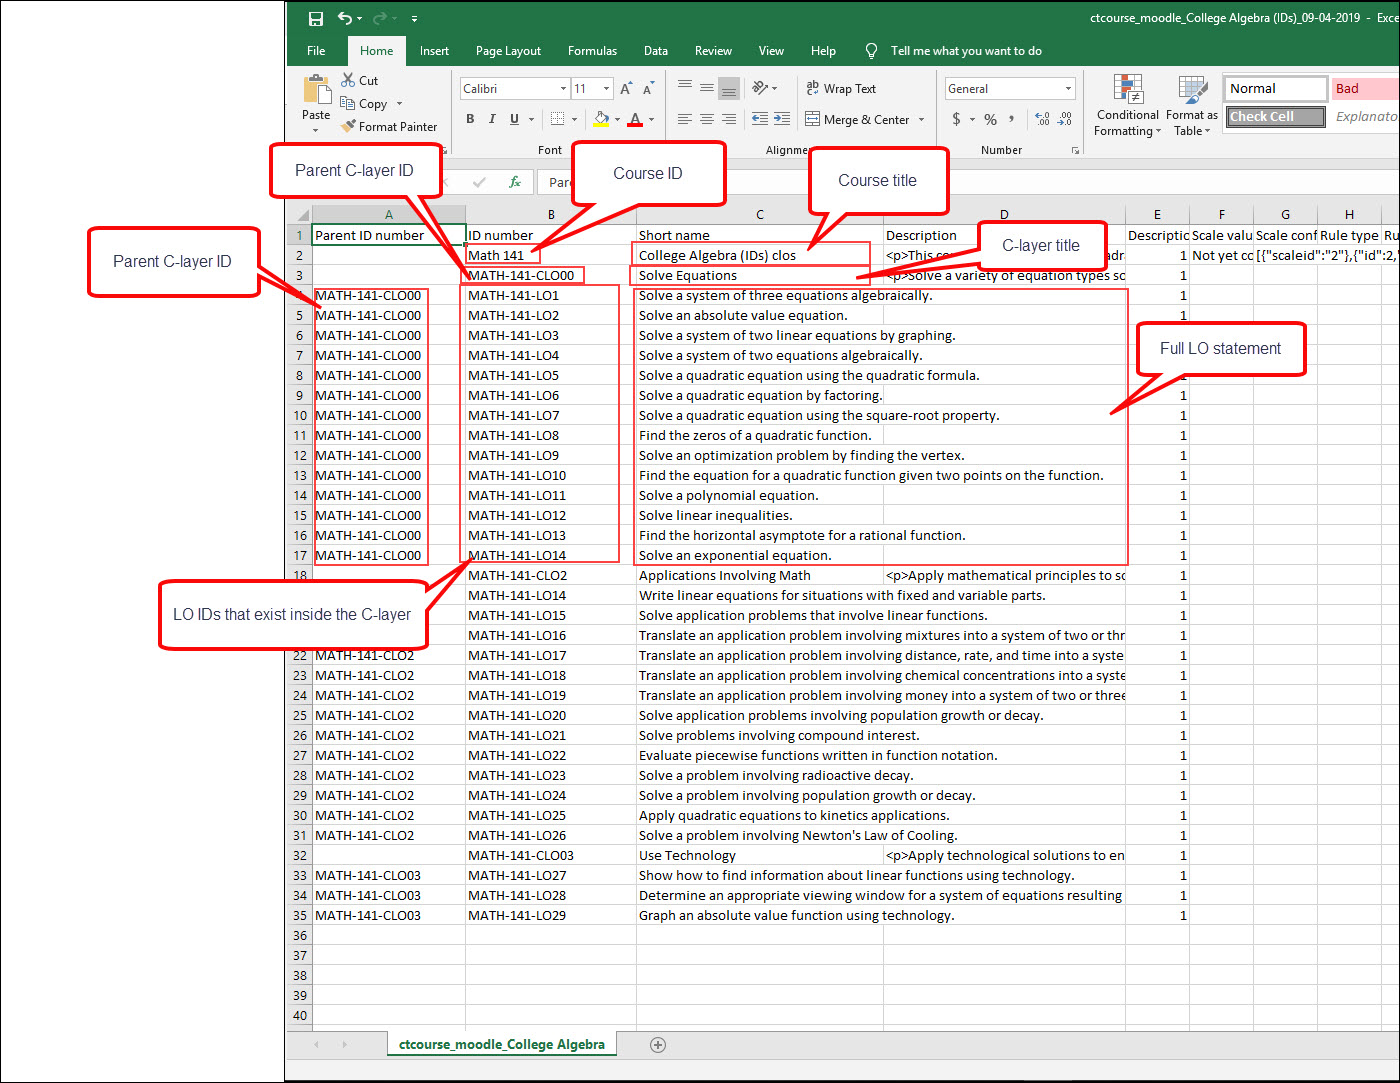Expand the General number format dropdown

coord(1068,89)
